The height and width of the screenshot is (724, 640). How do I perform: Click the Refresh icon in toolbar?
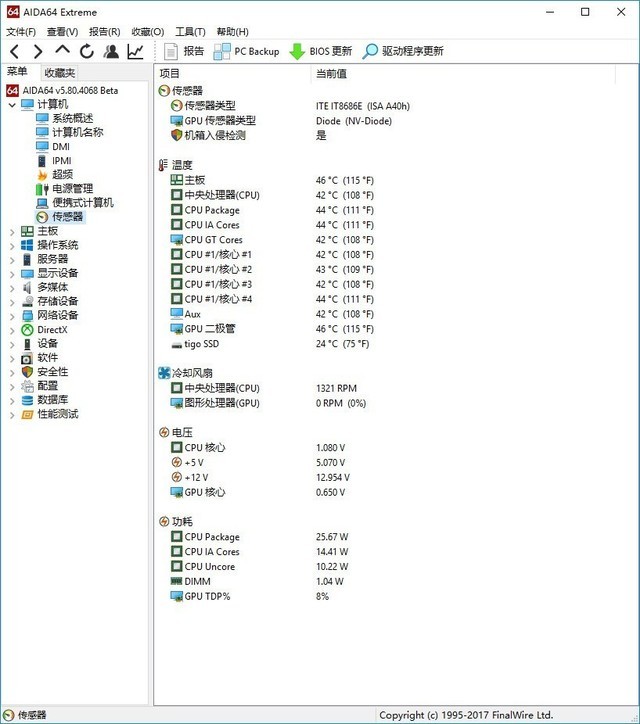(87, 51)
